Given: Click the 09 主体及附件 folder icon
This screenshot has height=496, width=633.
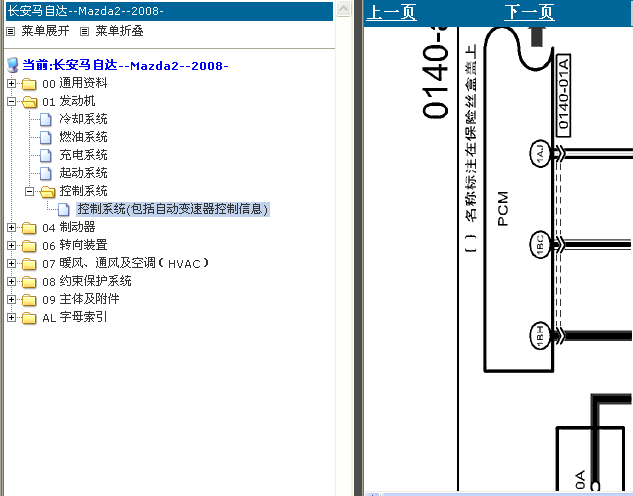Looking at the screenshot, I should tap(29, 300).
